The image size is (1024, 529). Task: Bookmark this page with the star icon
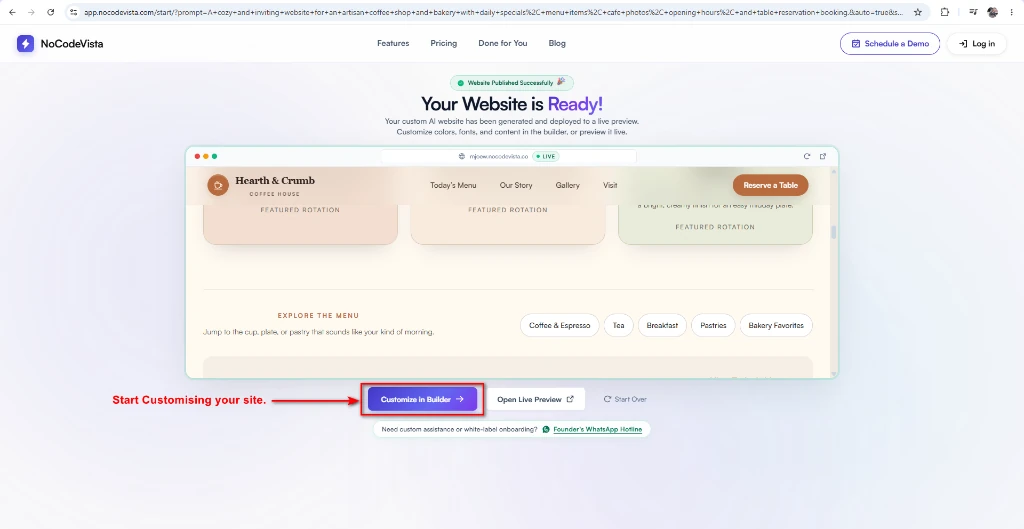tap(918, 12)
